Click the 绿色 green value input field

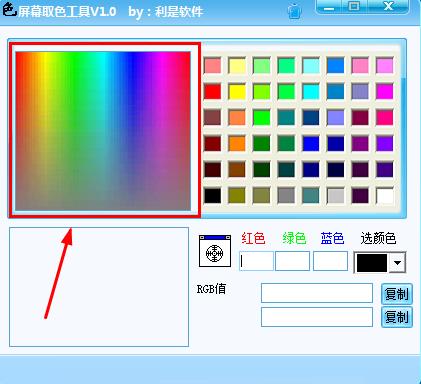point(293,261)
